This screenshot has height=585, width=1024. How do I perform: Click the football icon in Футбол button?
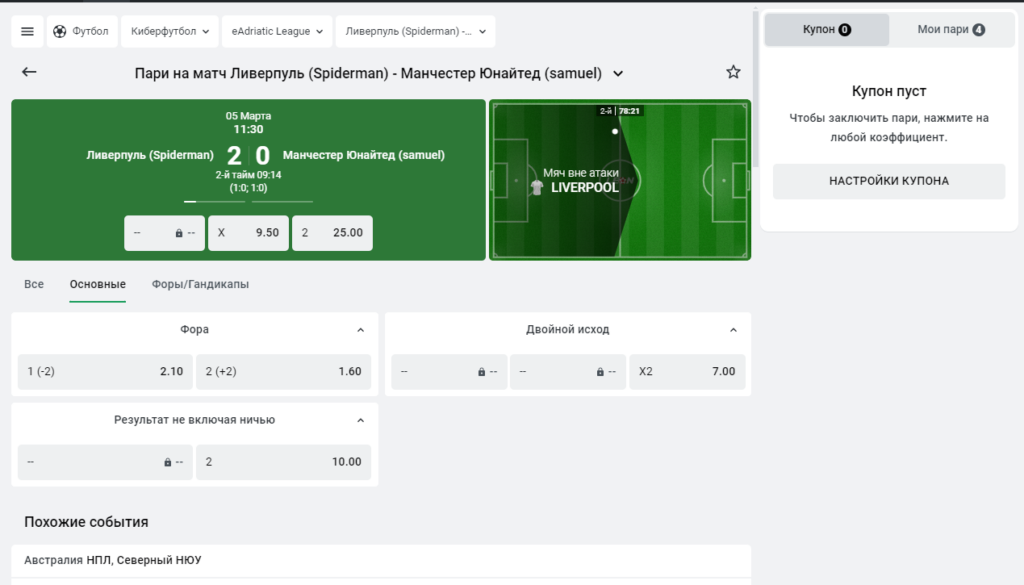click(x=59, y=31)
